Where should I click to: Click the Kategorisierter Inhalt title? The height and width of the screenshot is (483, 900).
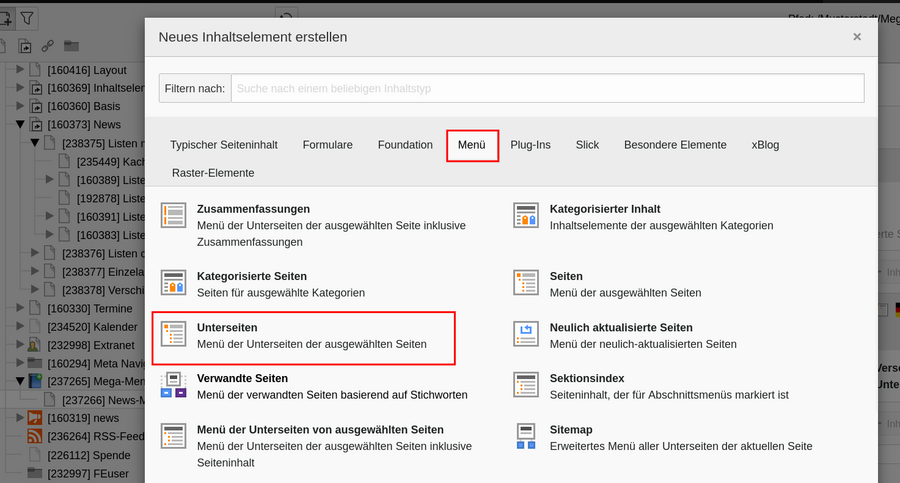[x=605, y=209]
